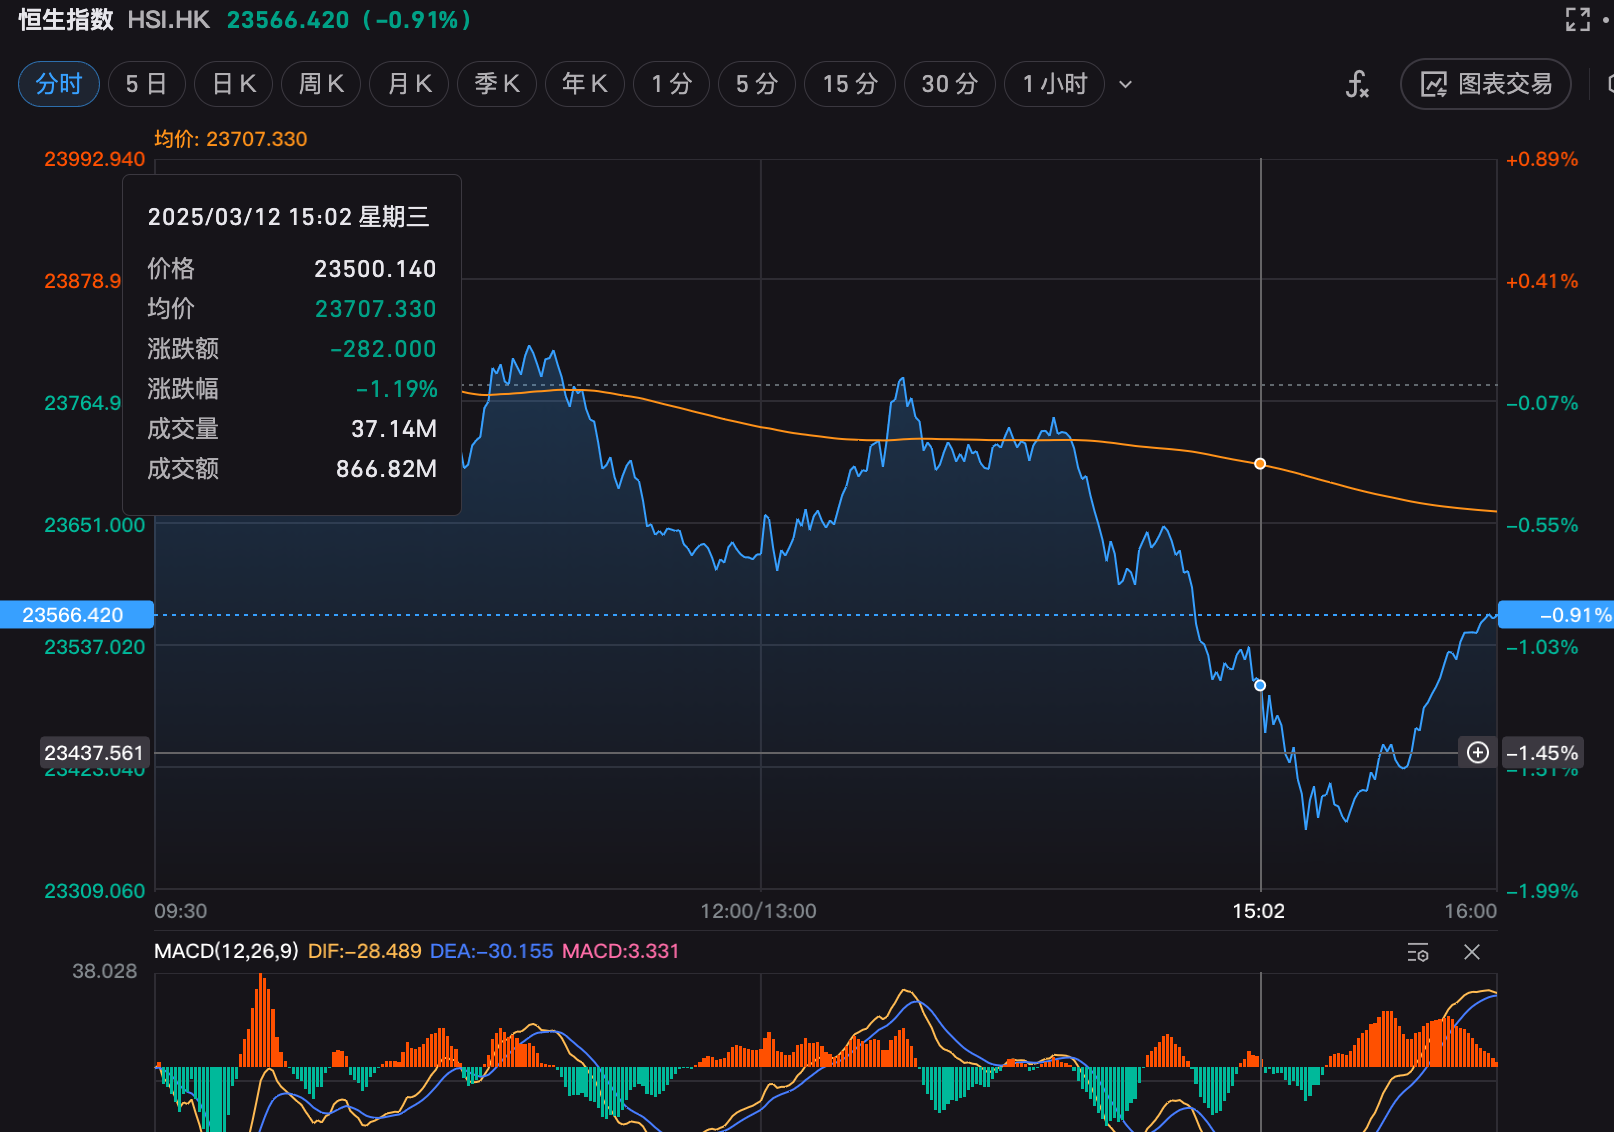Switch to the 1小时 hourly interval
Image resolution: width=1614 pixels, height=1132 pixels.
[x=1054, y=84]
